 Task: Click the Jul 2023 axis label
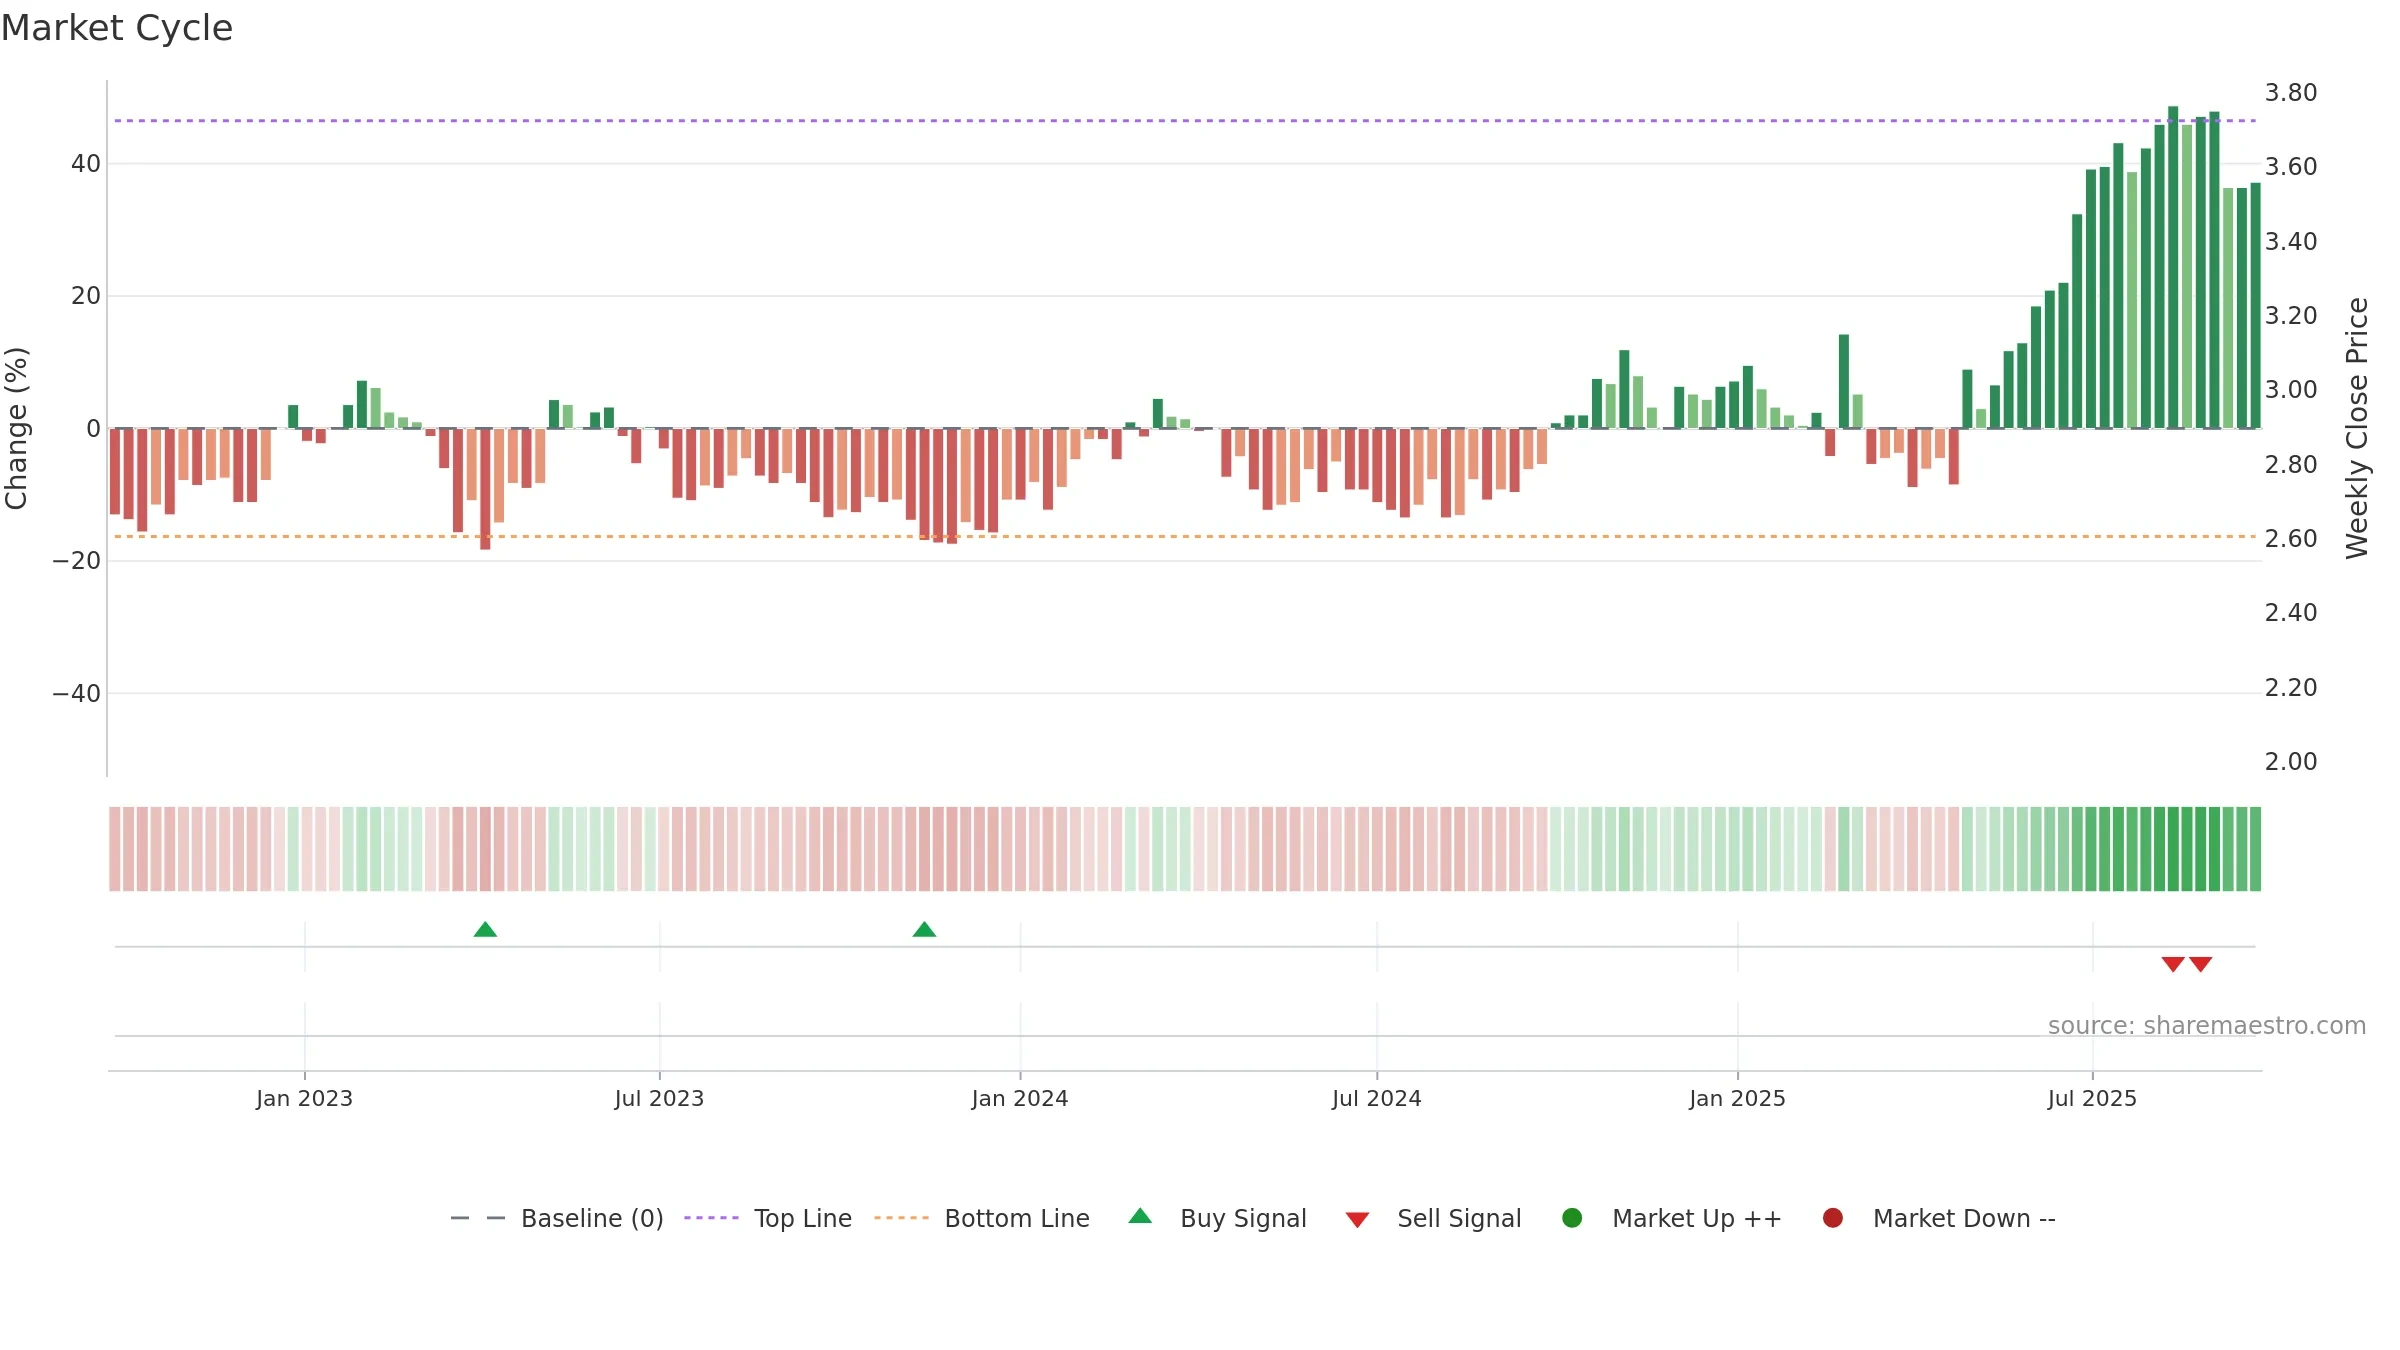click(659, 1098)
